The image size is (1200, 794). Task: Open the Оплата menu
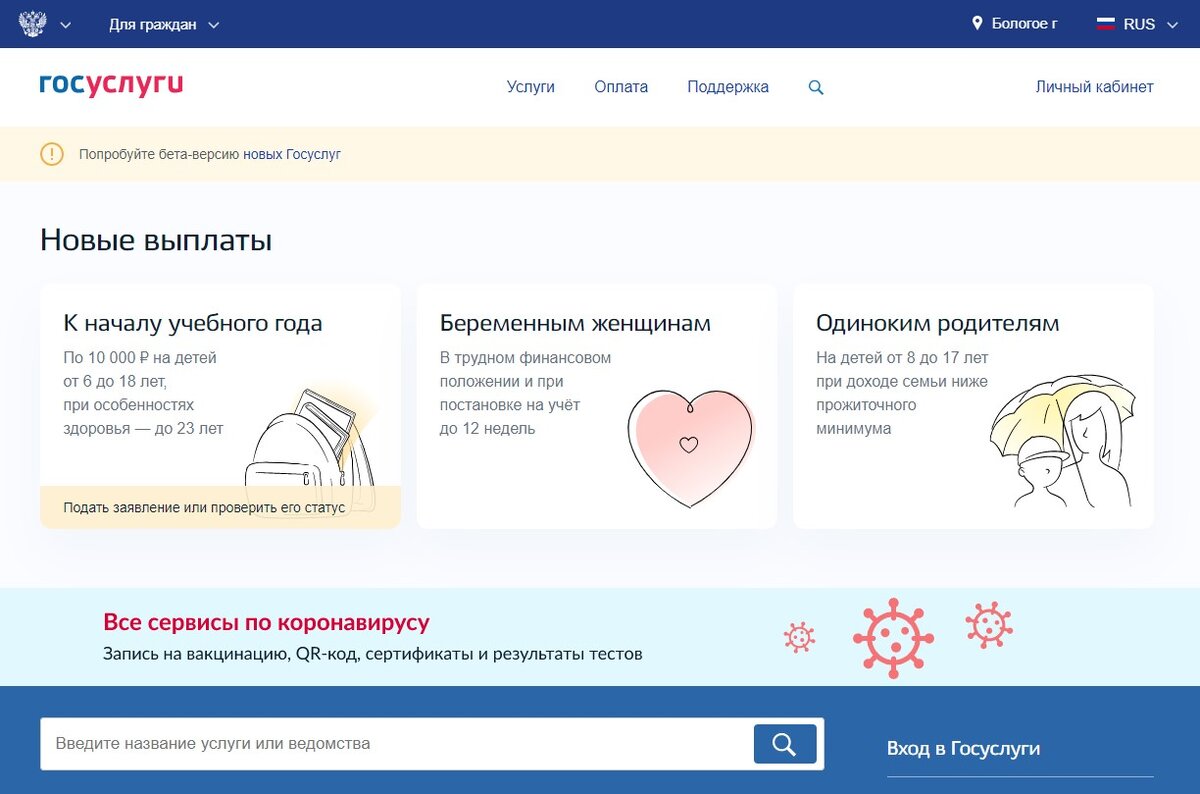[x=620, y=87]
